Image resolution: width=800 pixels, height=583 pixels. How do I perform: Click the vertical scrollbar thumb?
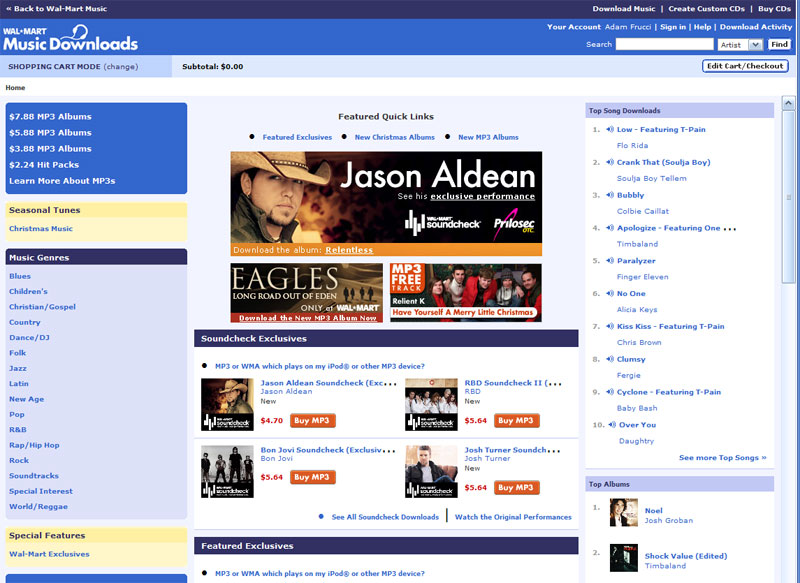tap(788, 197)
